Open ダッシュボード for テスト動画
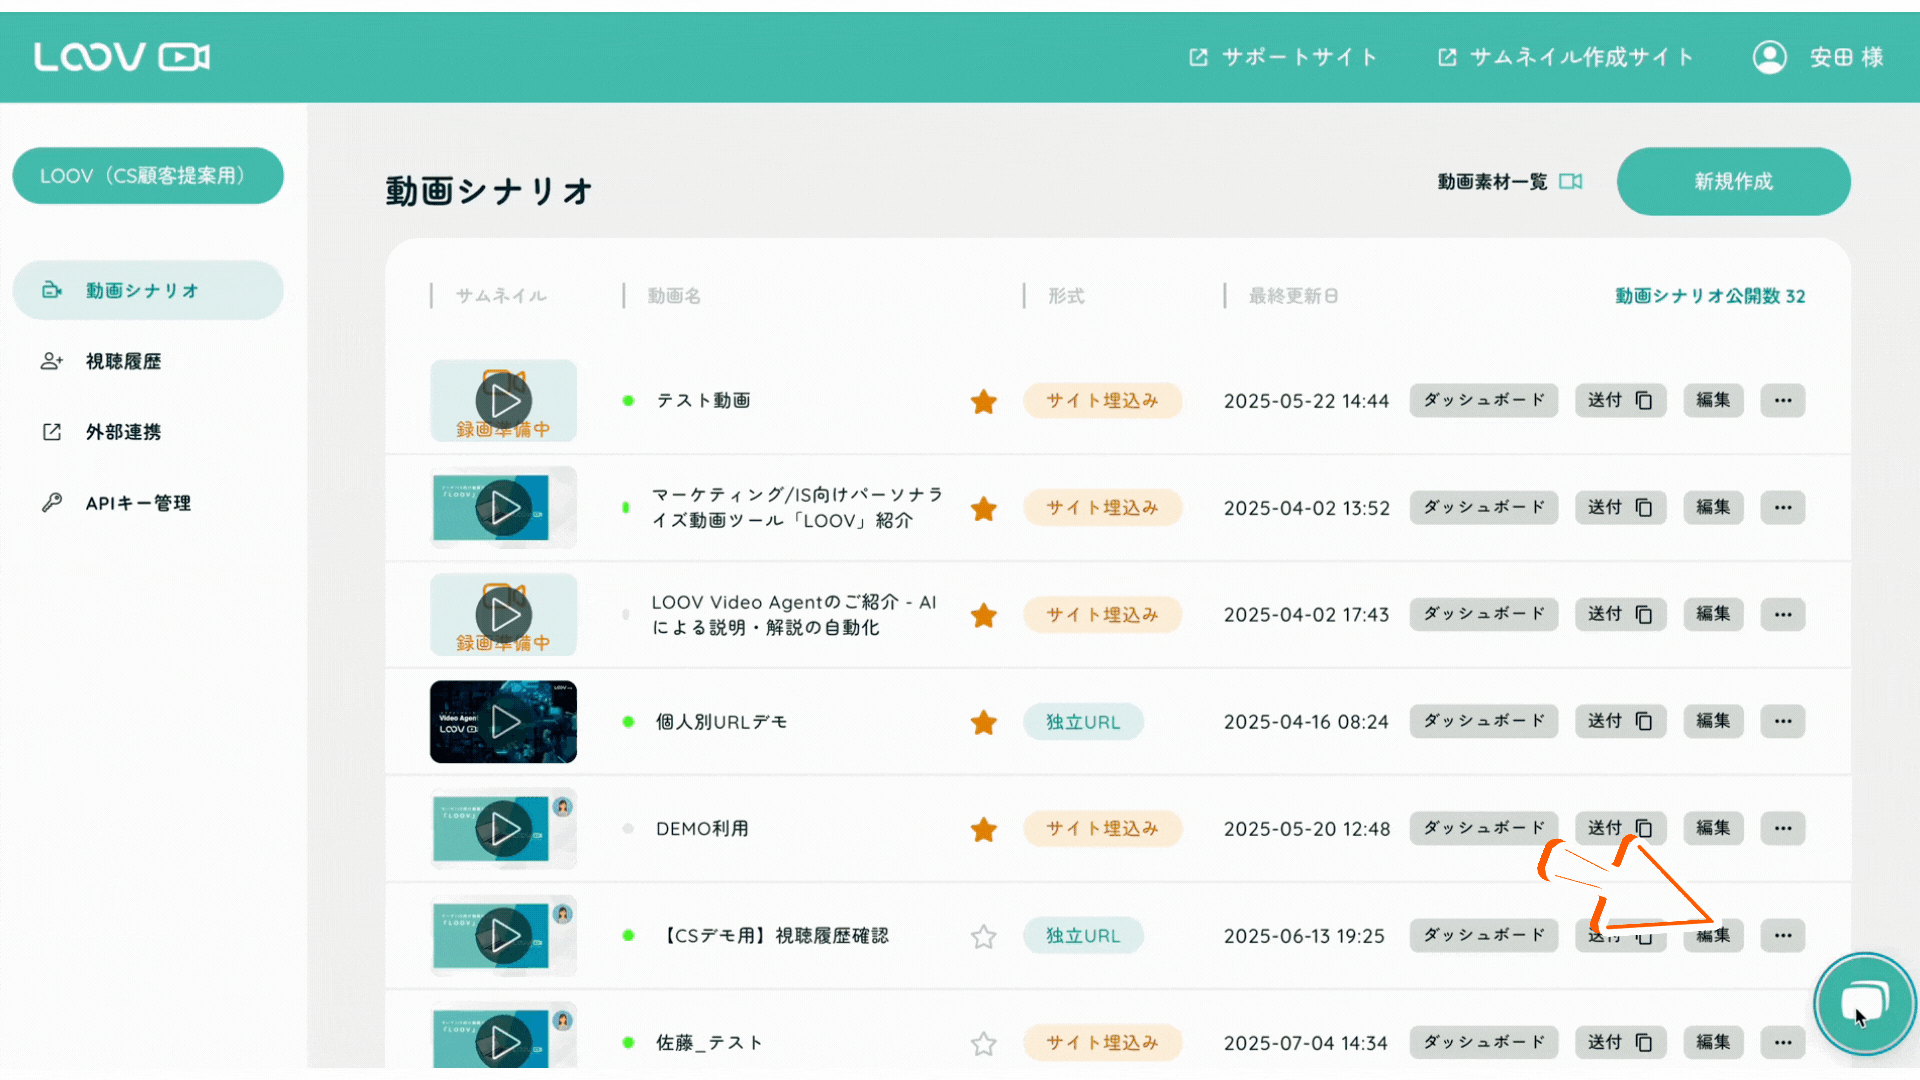Viewport: 1920px width, 1080px height. click(x=1484, y=400)
